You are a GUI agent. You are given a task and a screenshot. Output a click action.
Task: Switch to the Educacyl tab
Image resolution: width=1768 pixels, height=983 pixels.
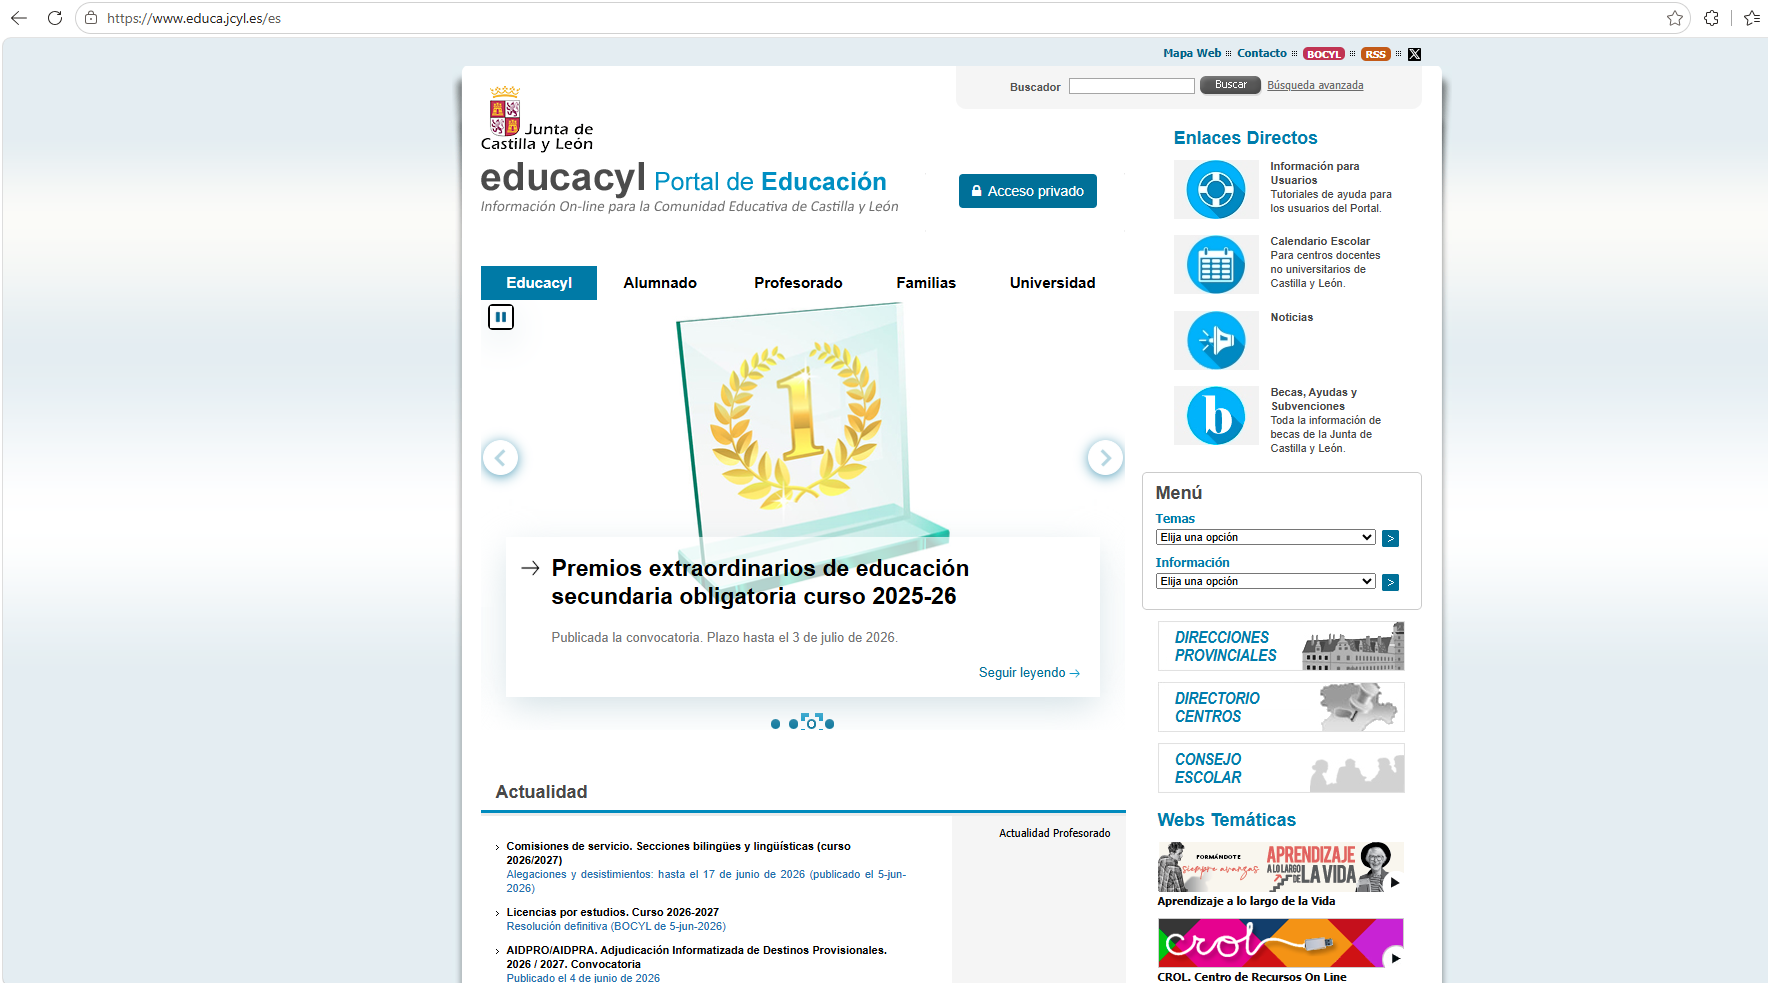tap(539, 283)
